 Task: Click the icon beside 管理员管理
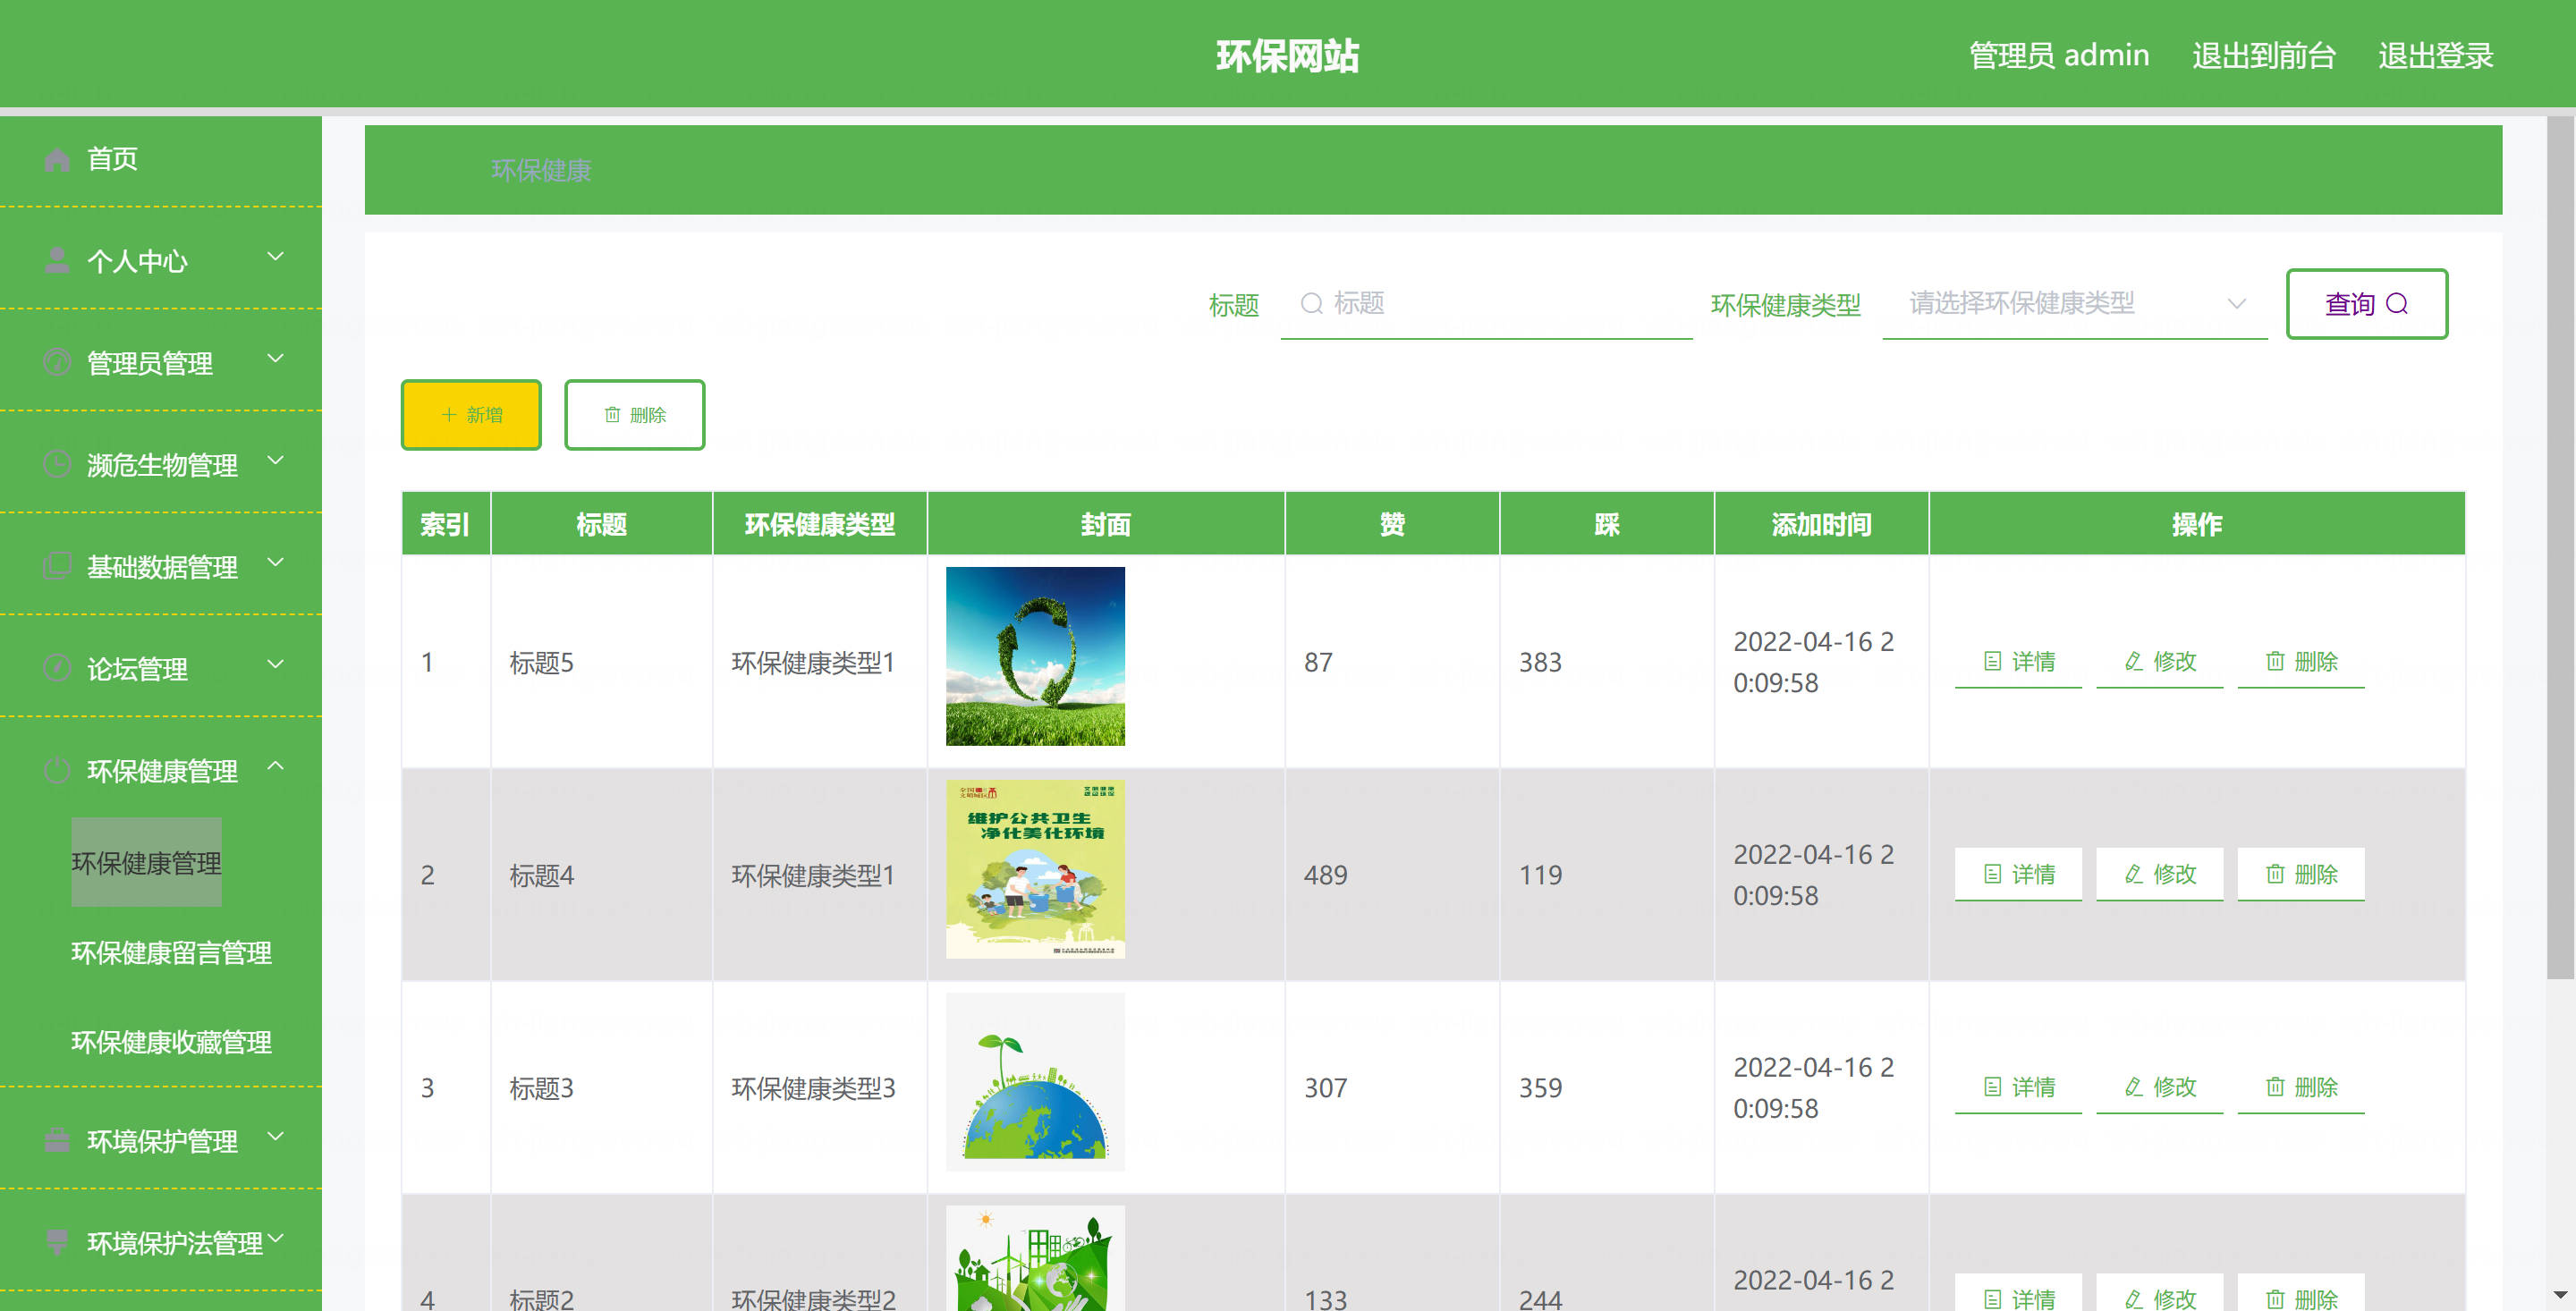(57, 363)
